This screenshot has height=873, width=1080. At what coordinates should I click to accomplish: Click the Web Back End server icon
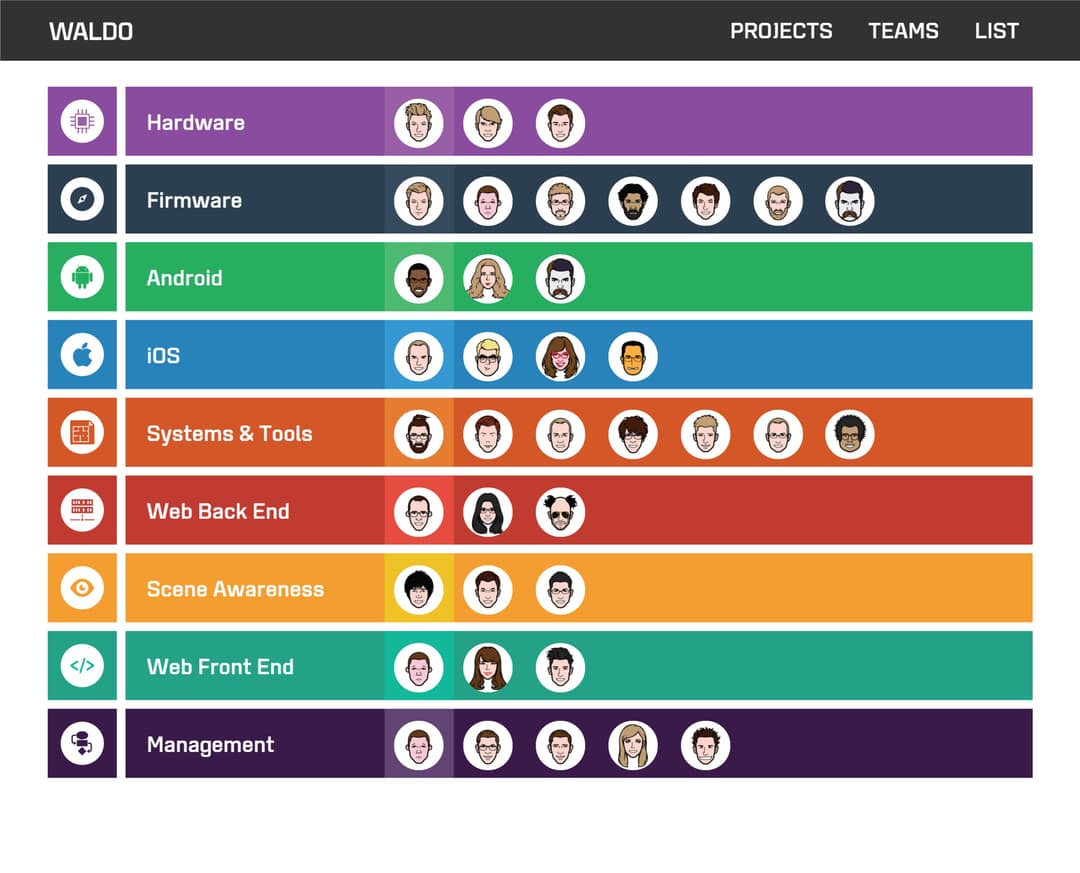pos(82,510)
